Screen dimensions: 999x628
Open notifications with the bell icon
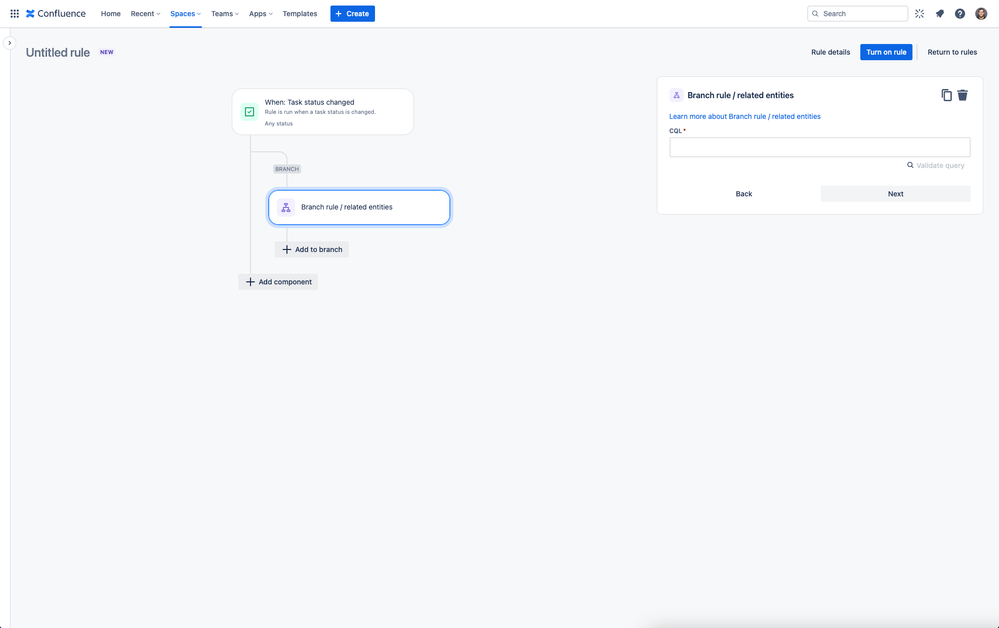pyautogui.click(x=940, y=13)
